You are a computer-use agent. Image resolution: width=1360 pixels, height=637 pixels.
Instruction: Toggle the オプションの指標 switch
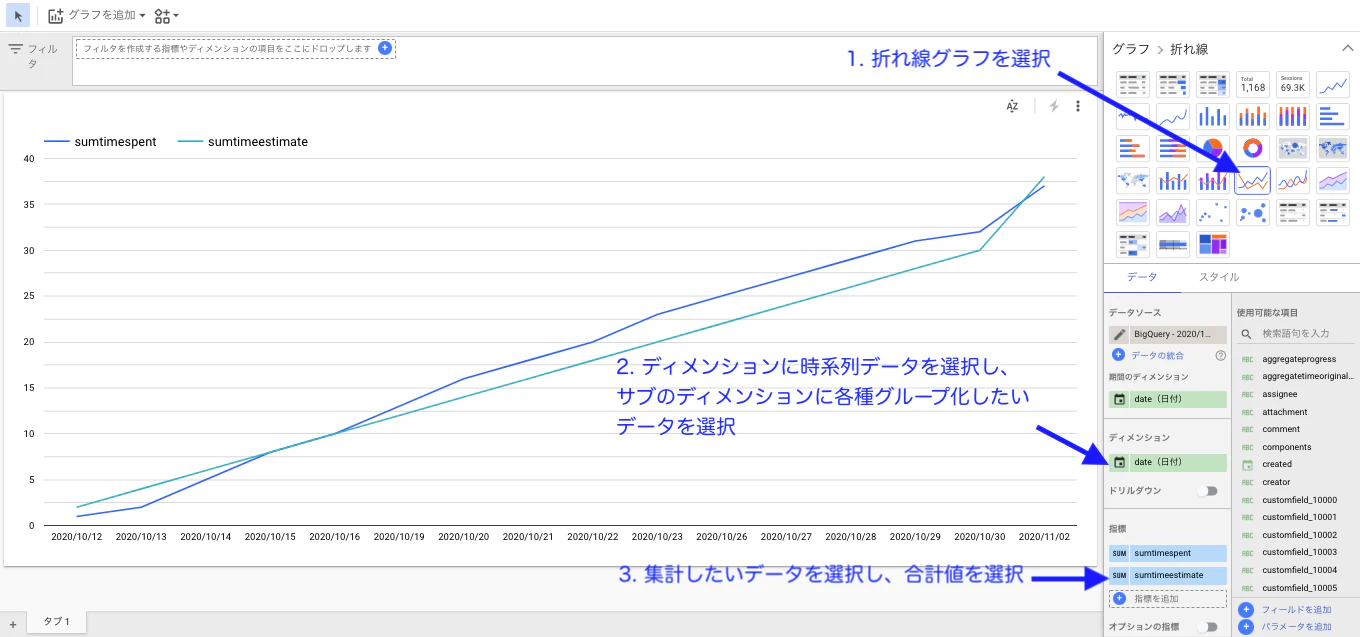[1210, 627]
